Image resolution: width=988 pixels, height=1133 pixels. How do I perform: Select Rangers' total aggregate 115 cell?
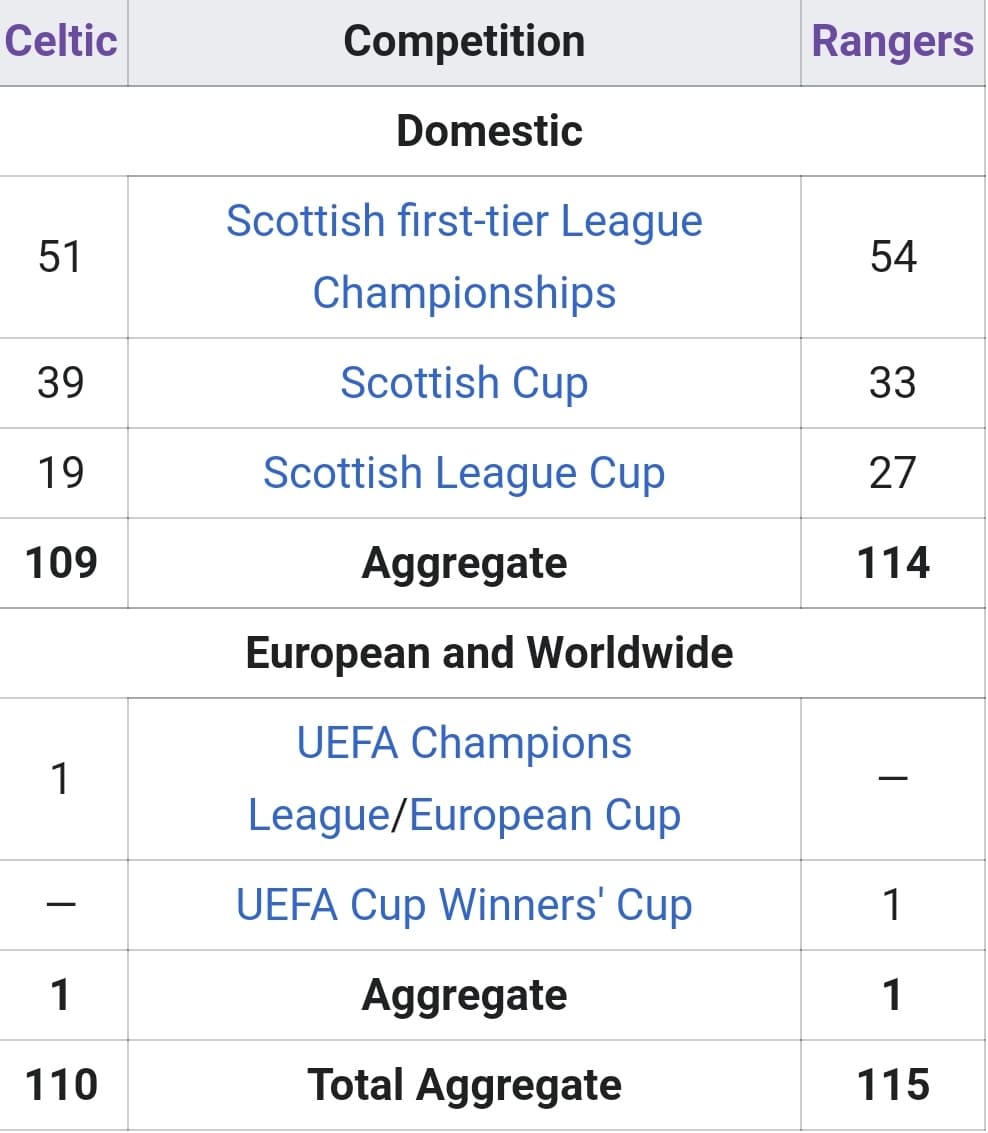[893, 1085]
